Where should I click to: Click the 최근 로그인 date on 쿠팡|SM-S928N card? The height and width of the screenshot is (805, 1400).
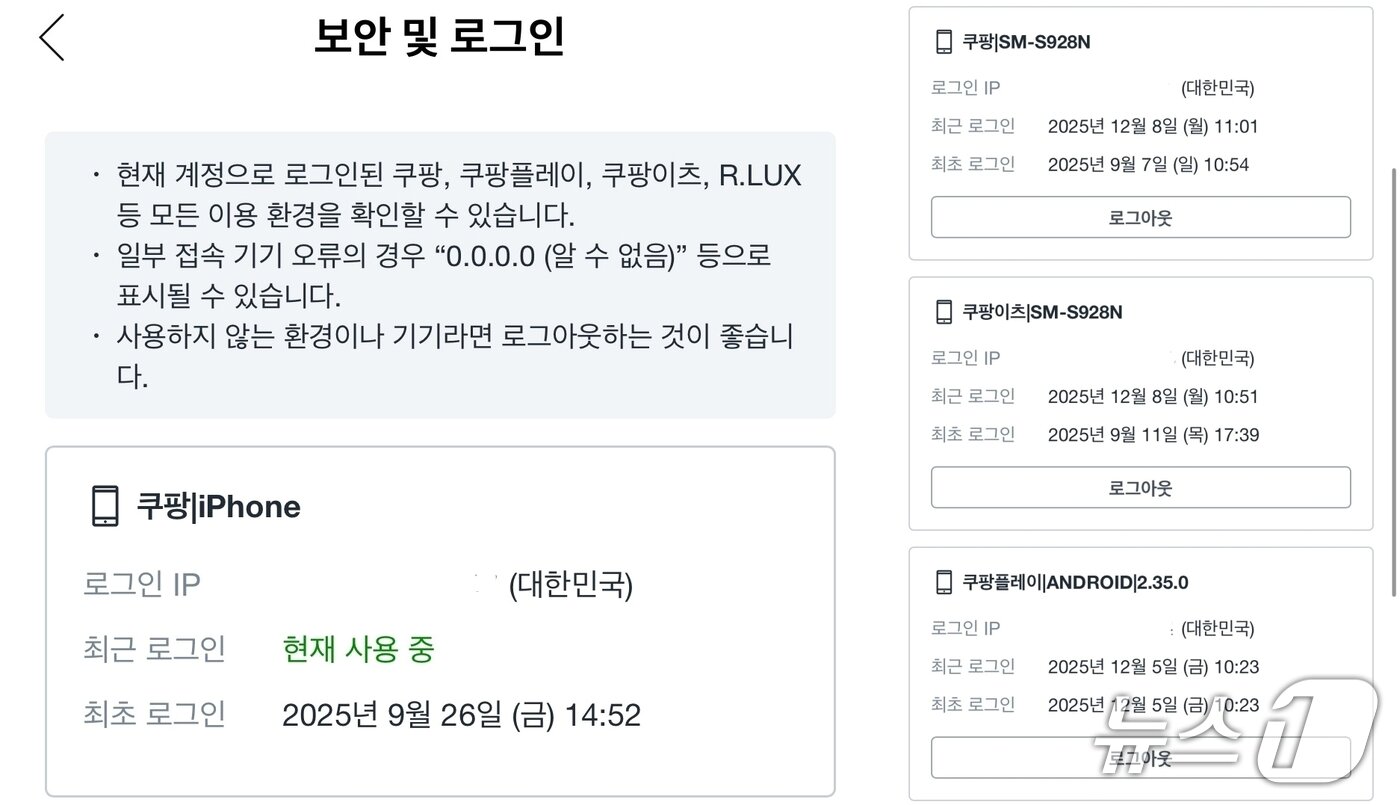click(x=1153, y=126)
